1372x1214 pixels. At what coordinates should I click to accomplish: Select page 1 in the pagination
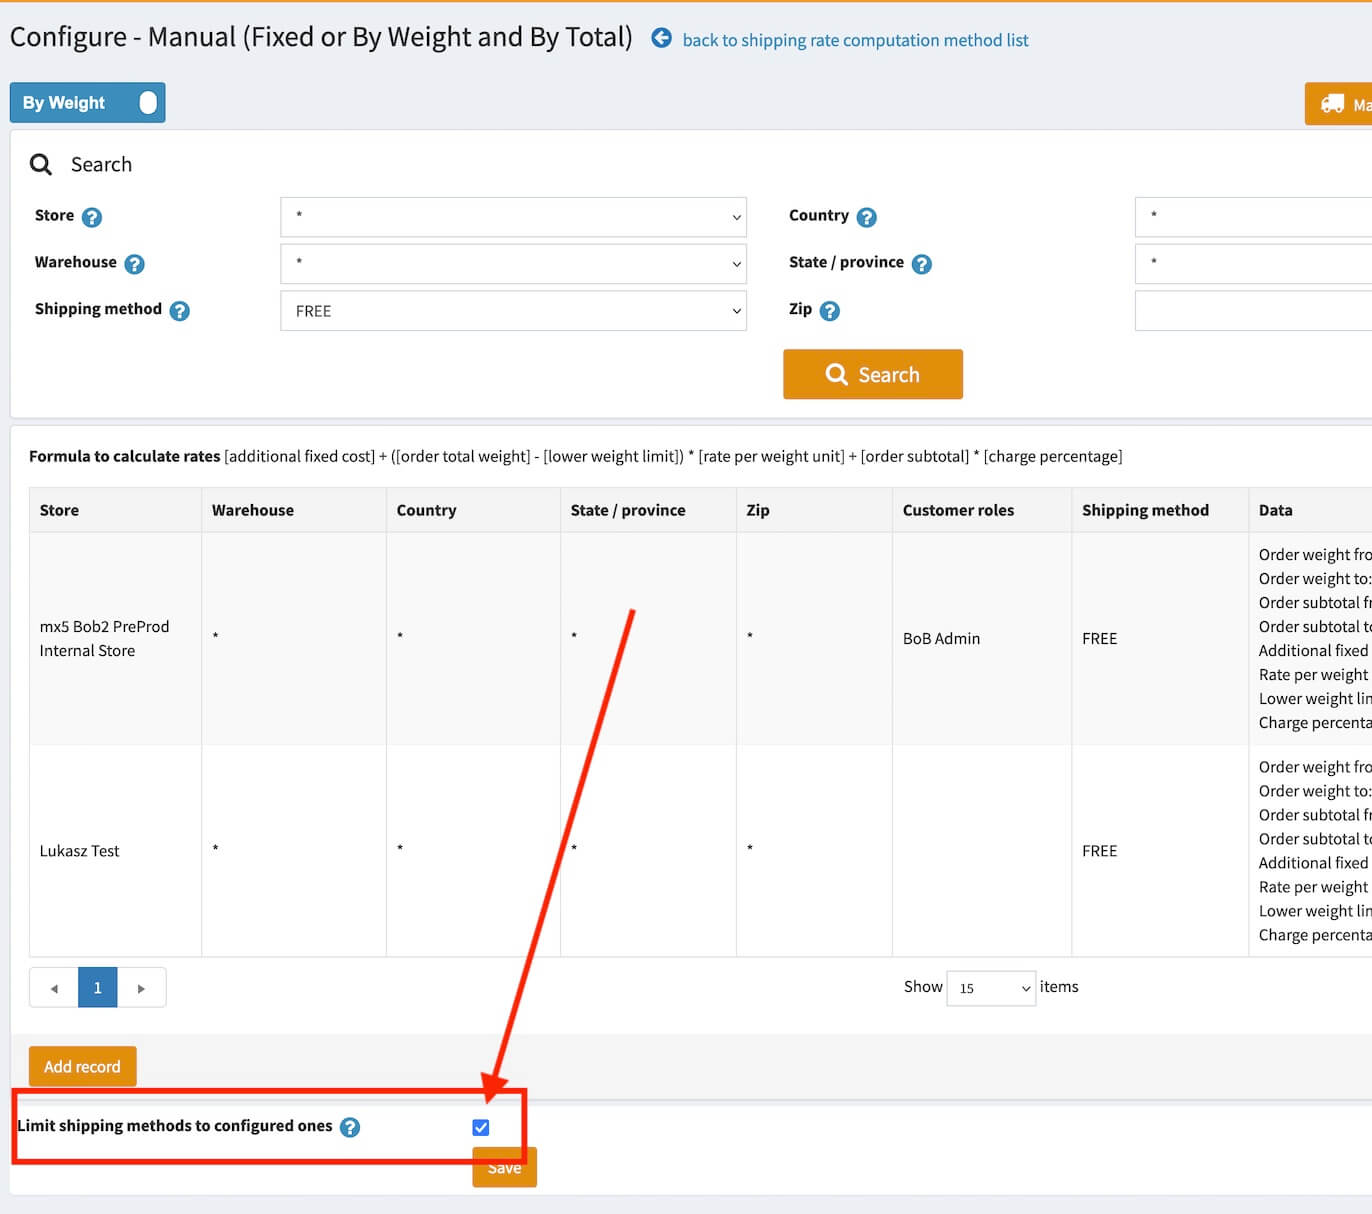(97, 988)
